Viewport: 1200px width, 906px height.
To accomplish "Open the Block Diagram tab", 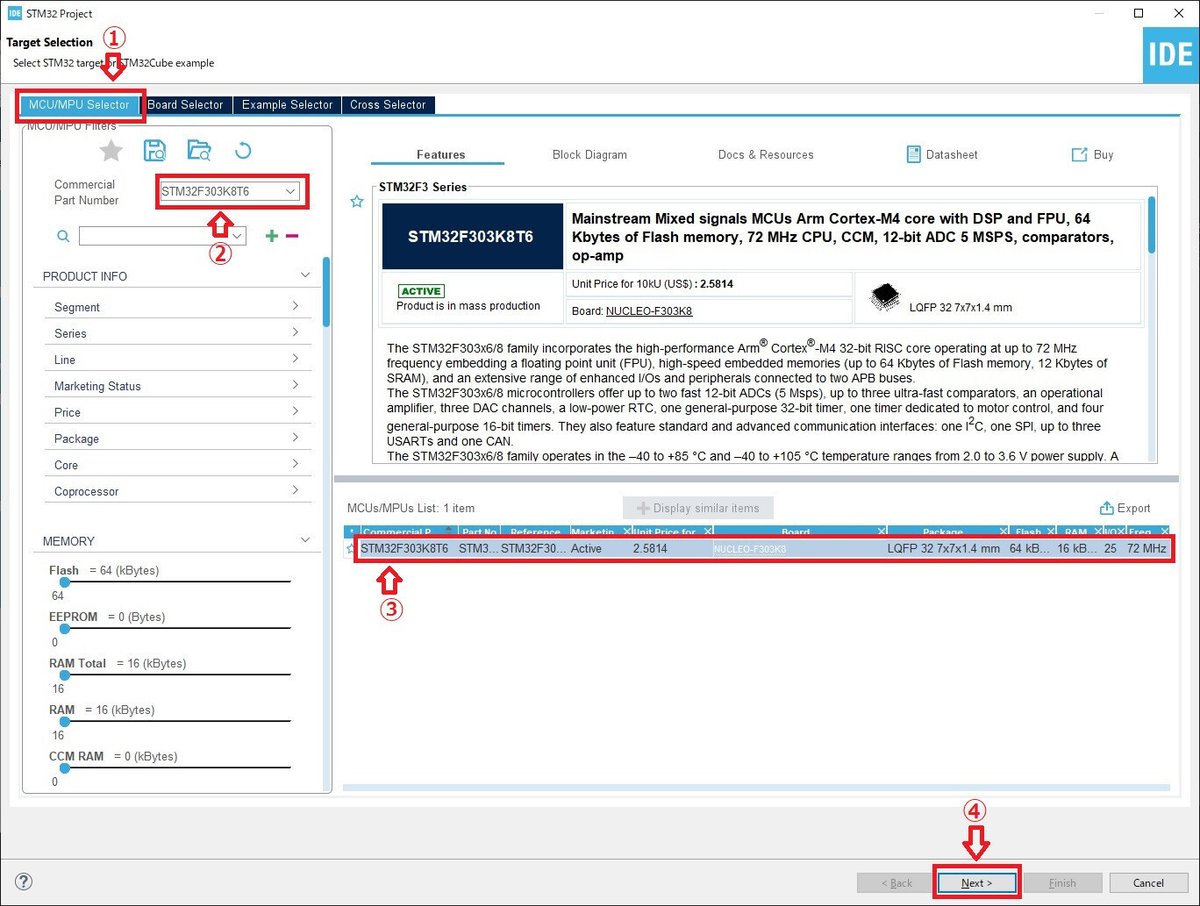I will point(590,155).
